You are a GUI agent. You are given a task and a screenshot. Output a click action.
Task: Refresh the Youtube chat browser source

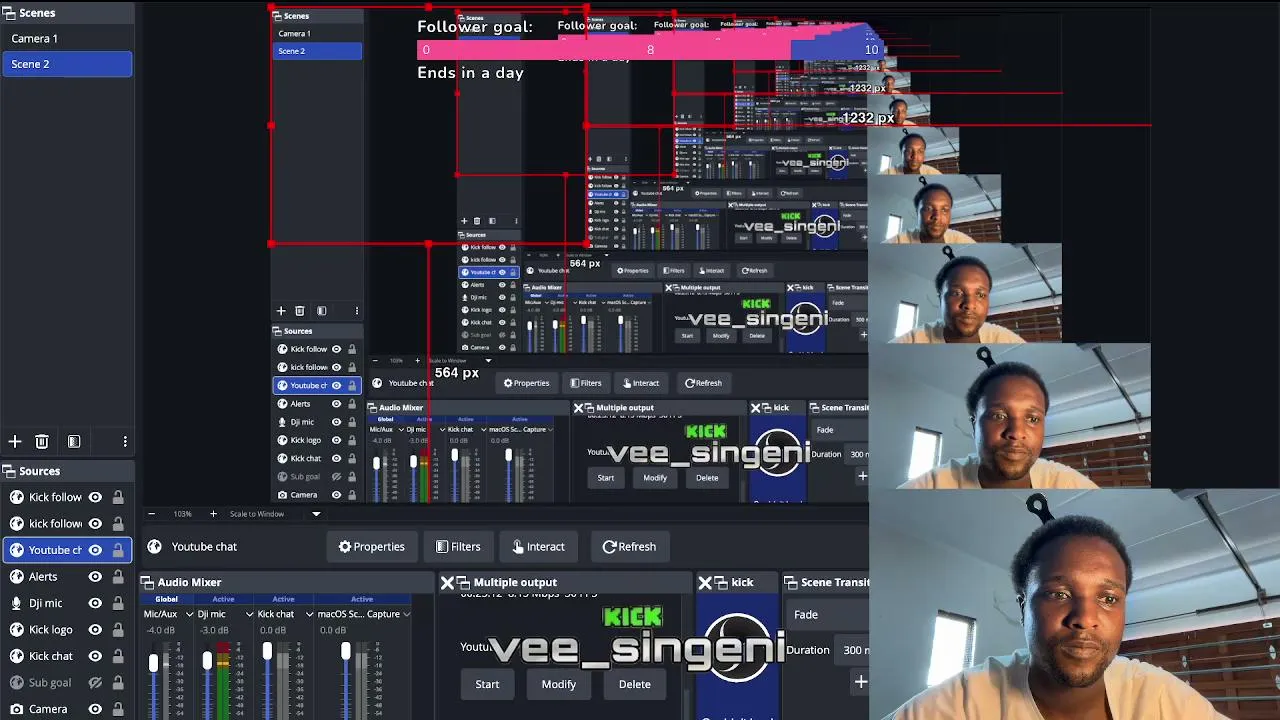(x=629, y=547)
